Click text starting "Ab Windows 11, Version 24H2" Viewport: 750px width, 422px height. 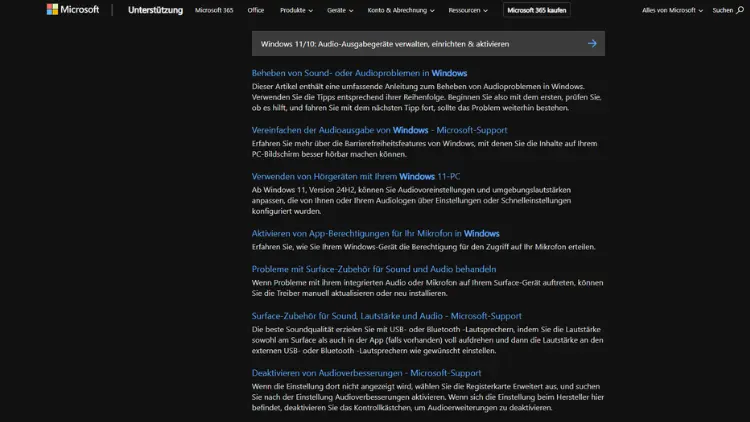(411, 200)
